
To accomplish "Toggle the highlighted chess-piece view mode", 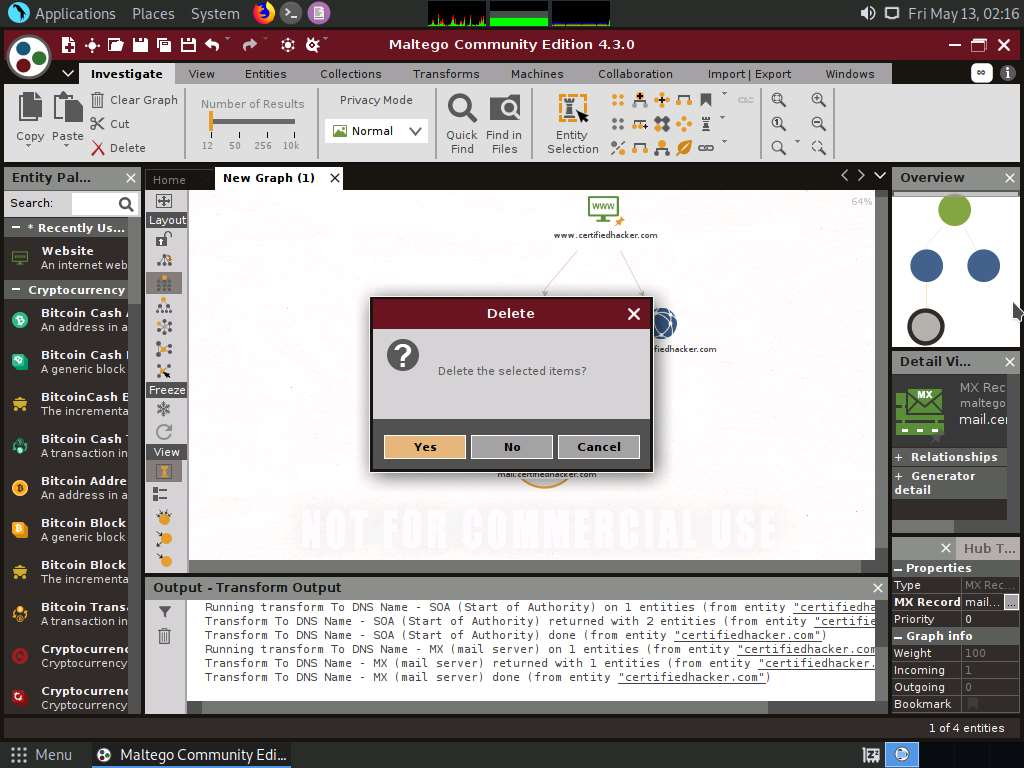I will click(164, 472).
